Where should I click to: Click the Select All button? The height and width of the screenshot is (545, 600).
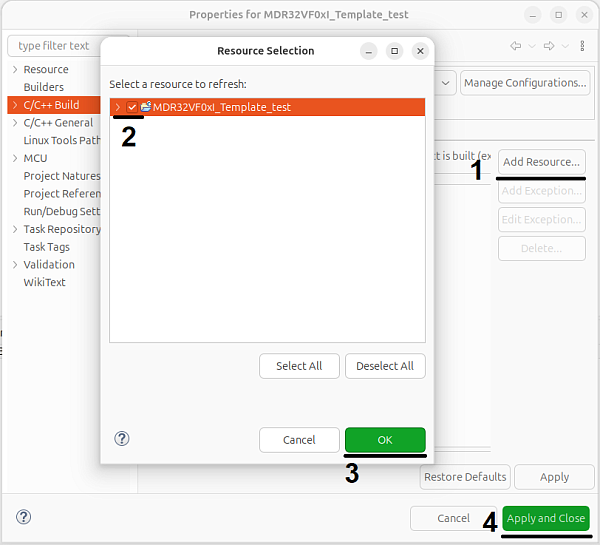(x=299, y=366)
